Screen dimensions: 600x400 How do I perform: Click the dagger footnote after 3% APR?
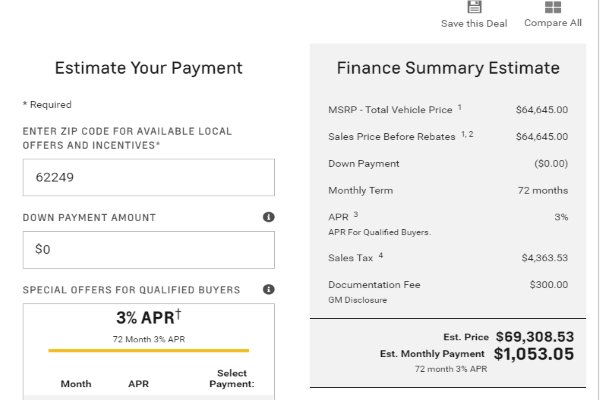click(x=178, y=314)
